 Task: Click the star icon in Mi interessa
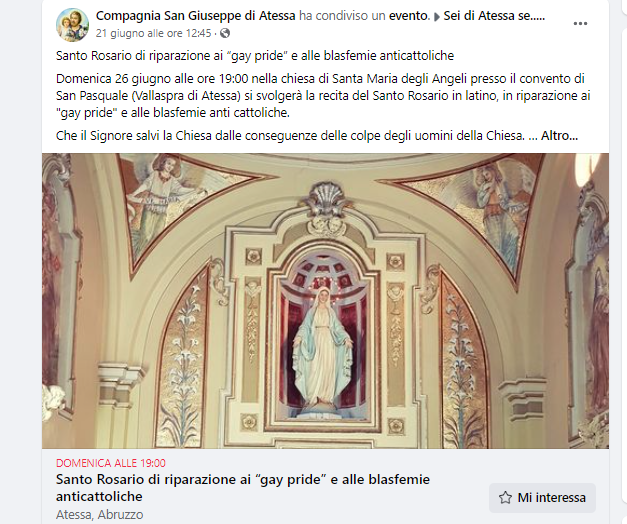coord(505,498)
